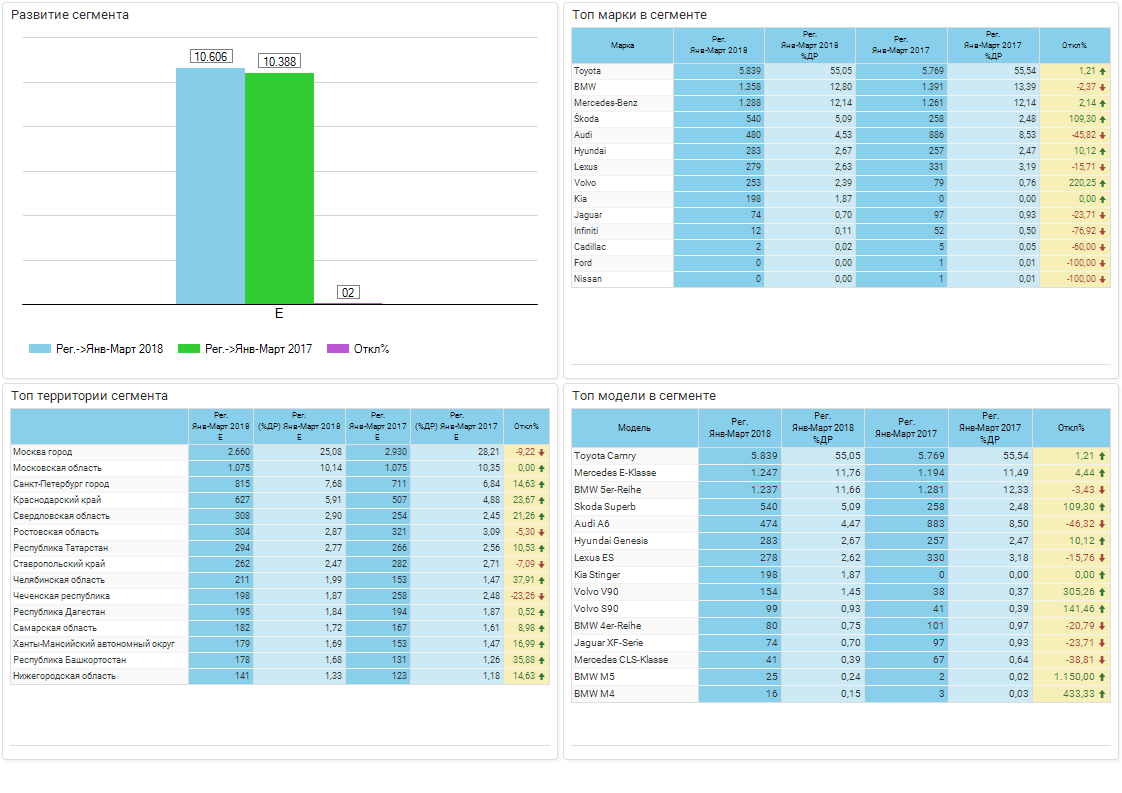Image resolution: width=1122 pixels, height=793 pixels.
Task: Click the Откл% header in the territories table
Action: click(x=526, y=426)
